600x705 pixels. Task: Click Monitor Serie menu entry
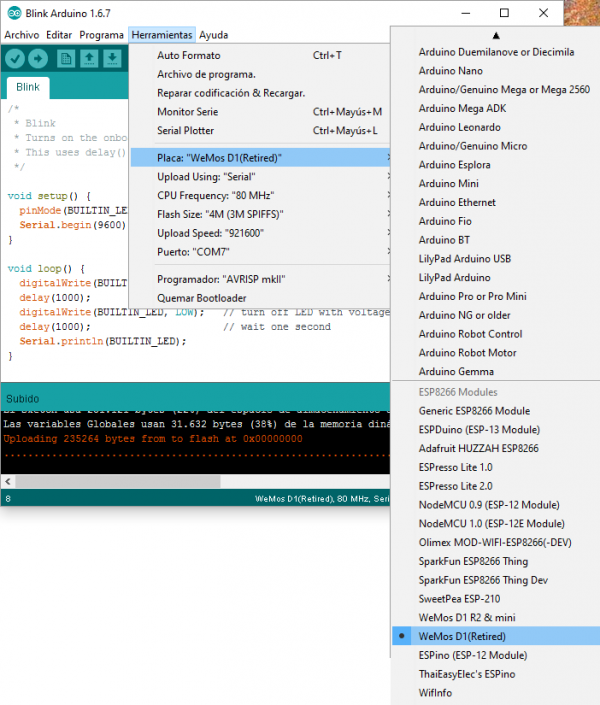189,112
